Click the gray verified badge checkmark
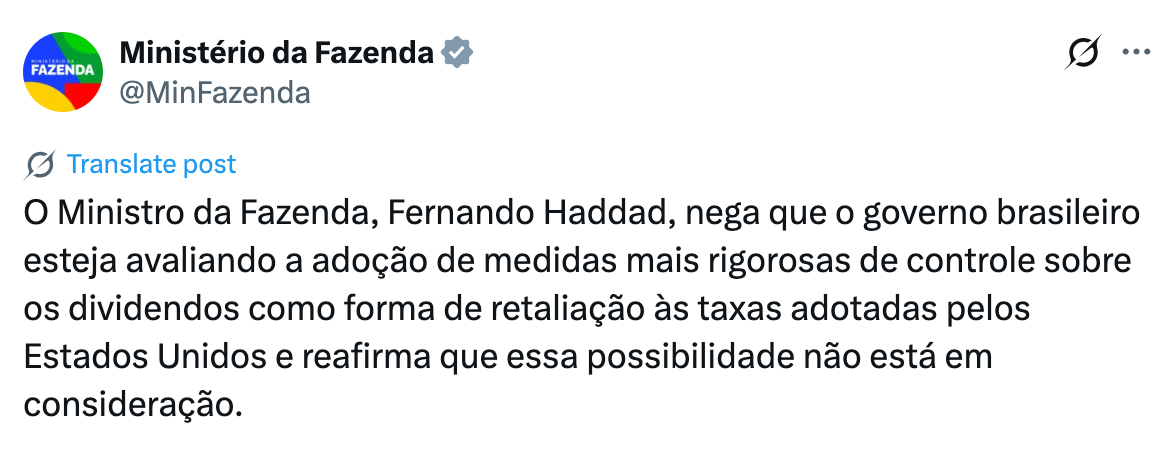Viewport: 1168px width, 454px height. tap(457, 53)
